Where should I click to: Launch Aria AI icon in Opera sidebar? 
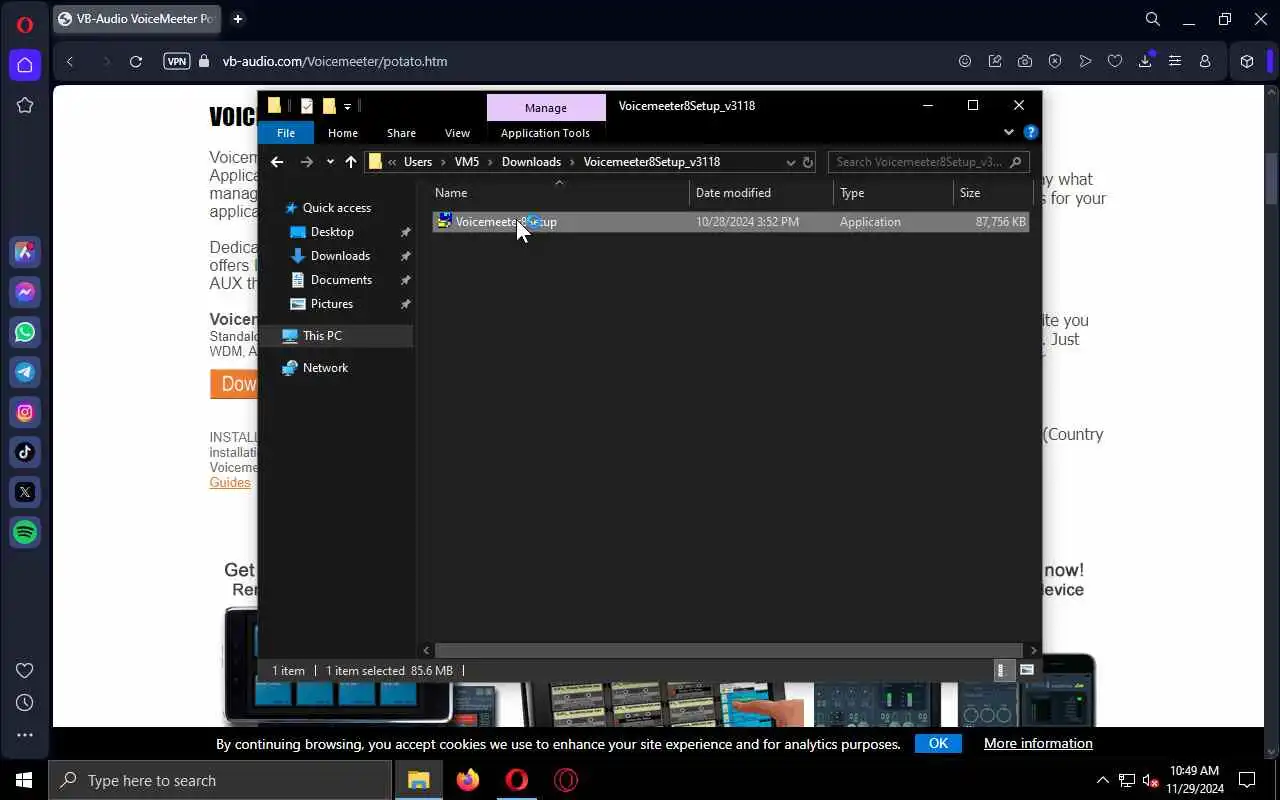pyautogui.click(x=25, y=252)
